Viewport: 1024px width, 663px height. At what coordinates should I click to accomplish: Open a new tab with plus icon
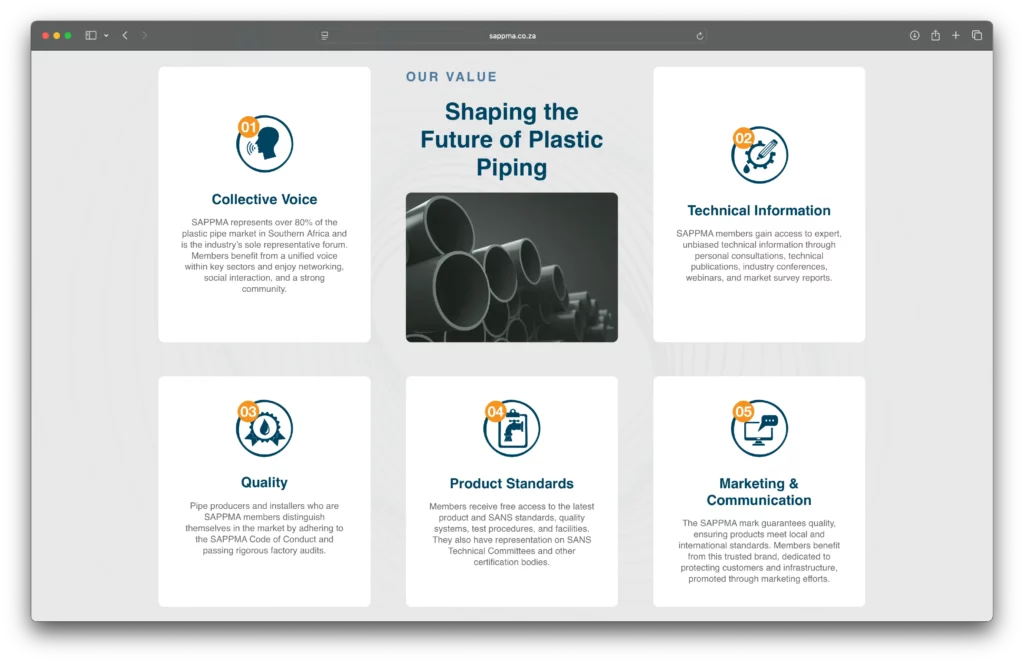(956, 36)
